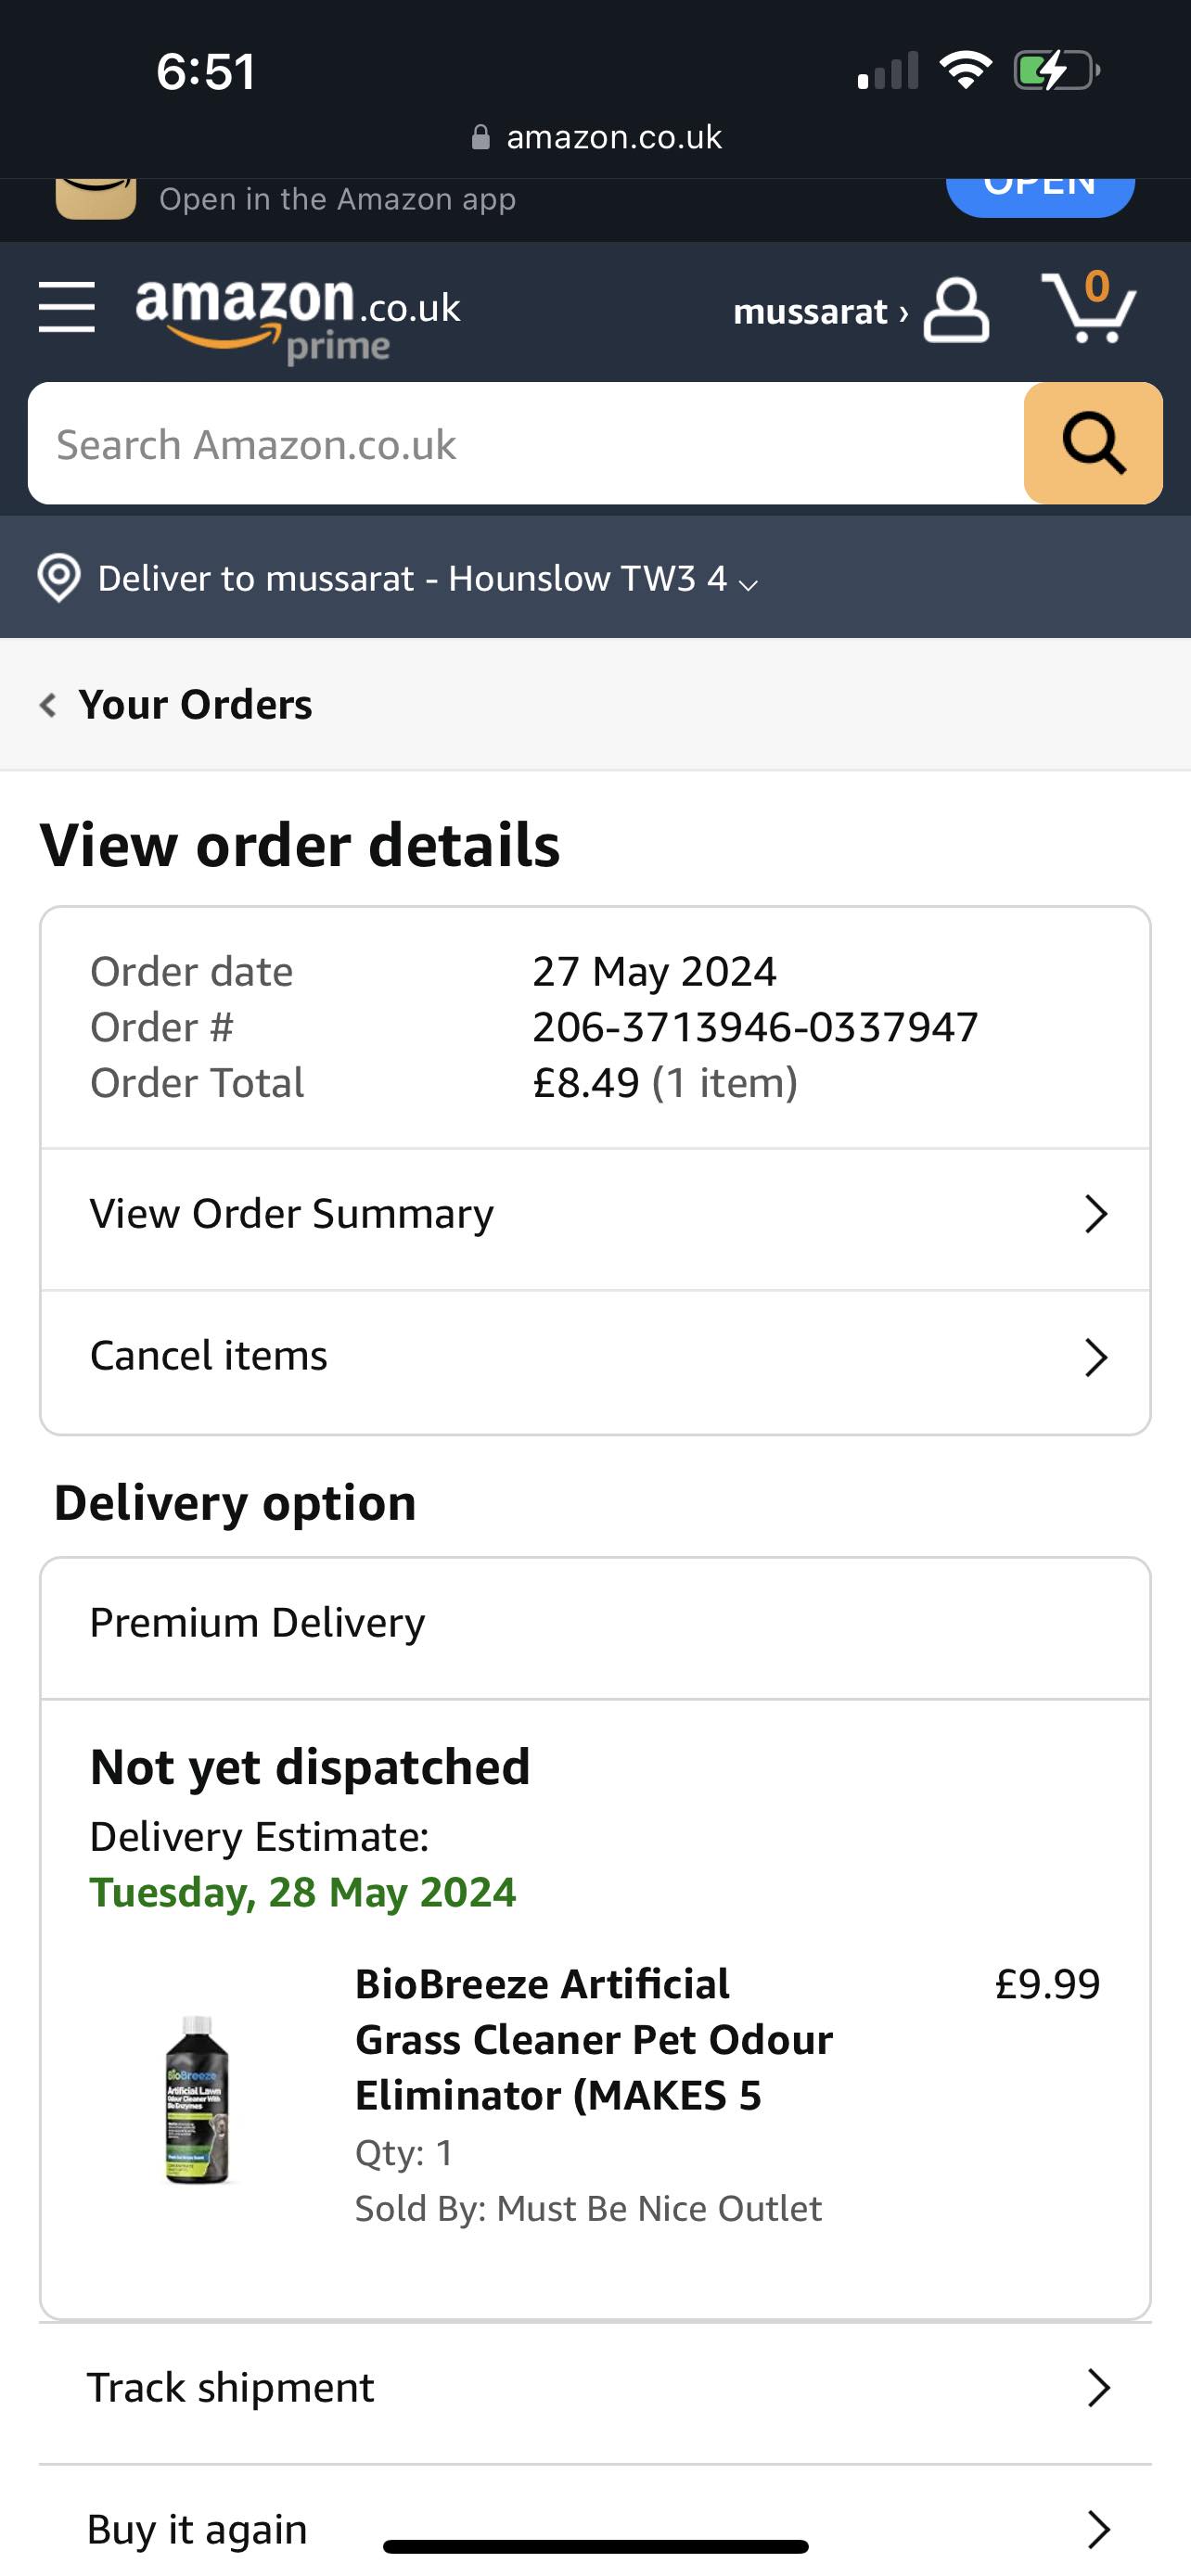Go back to Your Orders
This screenshot has height=2576, width=1191.
[x=195, y=705]
